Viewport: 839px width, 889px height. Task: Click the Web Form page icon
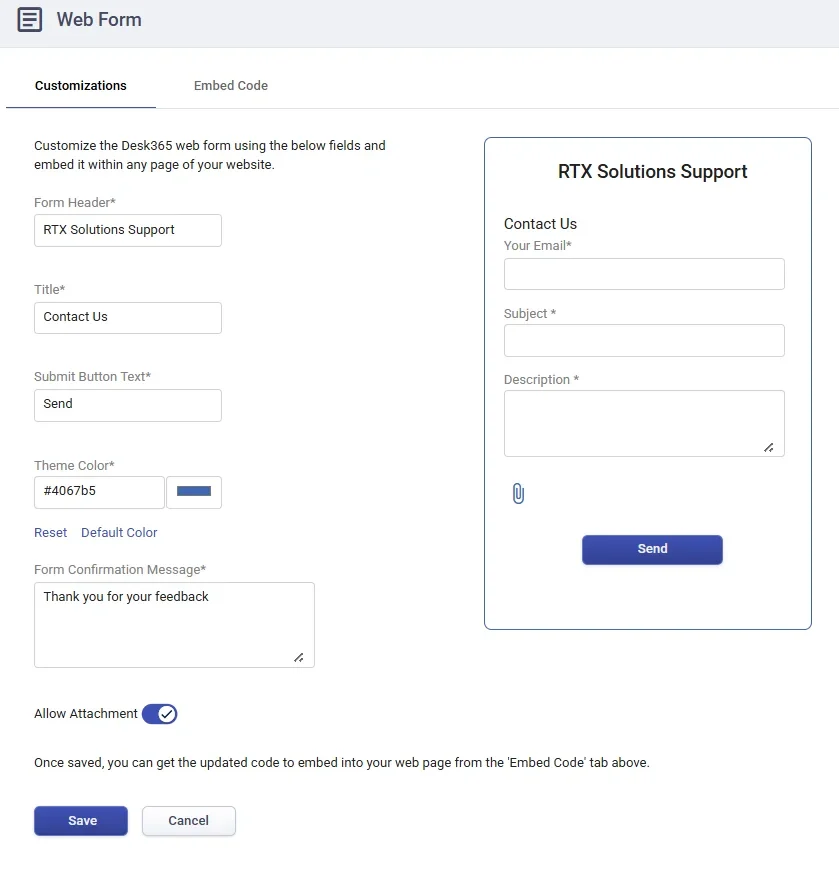tap(29, 20)
